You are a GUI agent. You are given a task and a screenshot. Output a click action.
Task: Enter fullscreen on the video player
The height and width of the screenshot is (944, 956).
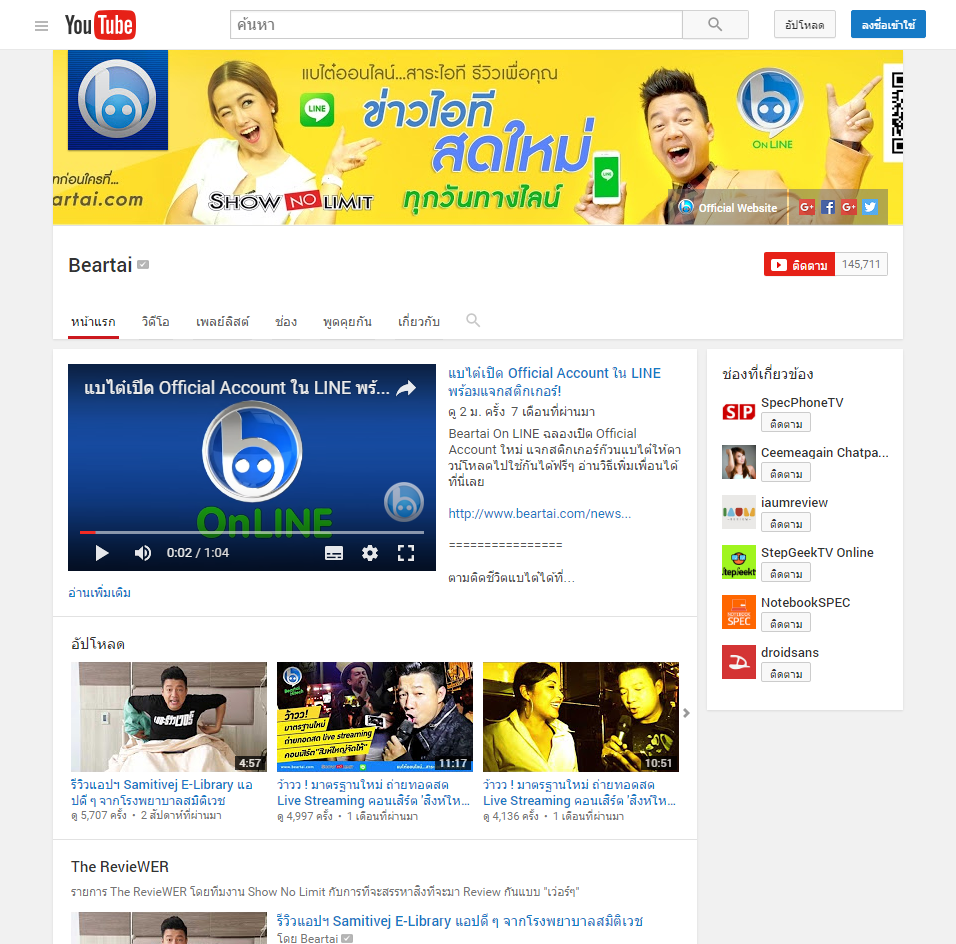406,553
